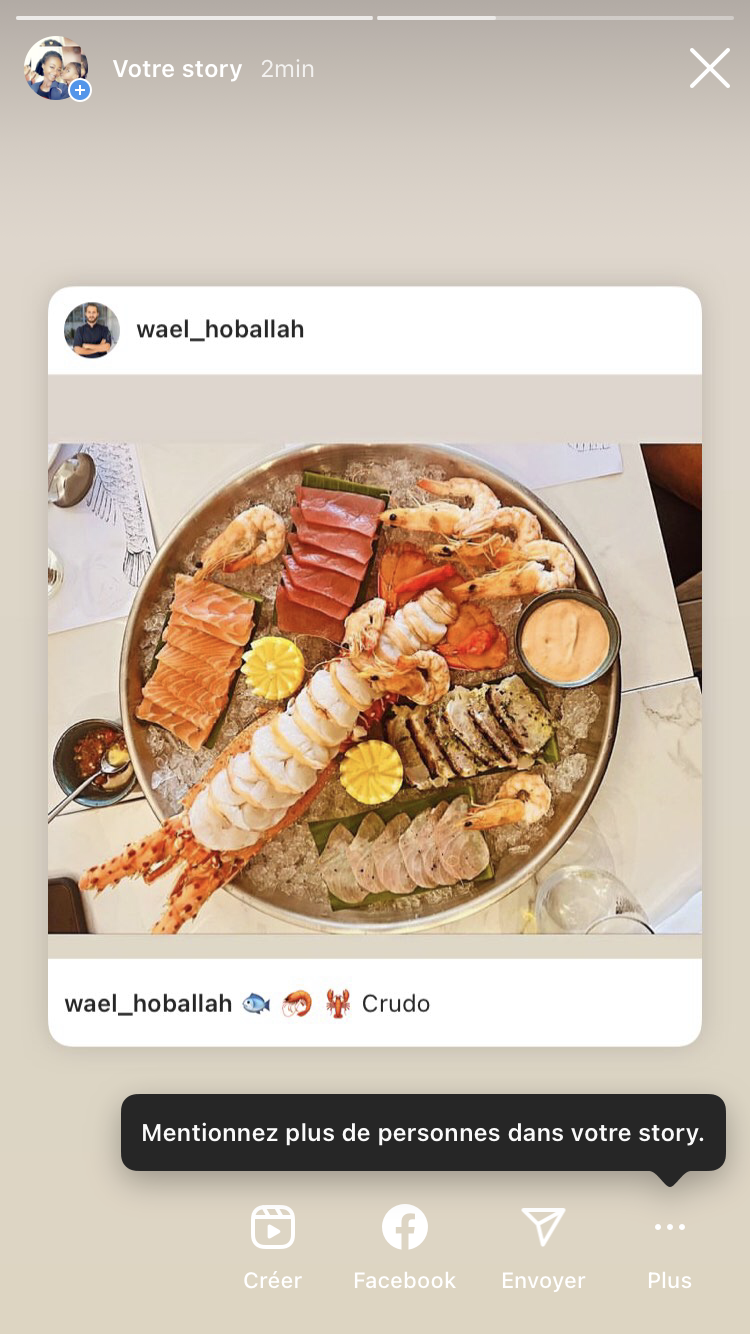Open your own story profile picture

point(56,68)
